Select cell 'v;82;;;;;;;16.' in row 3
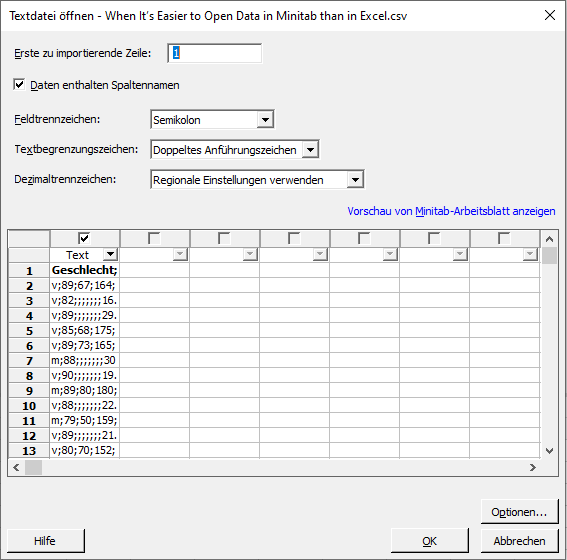The width and height of the screenshot is (567, 560). click(84, 300)
